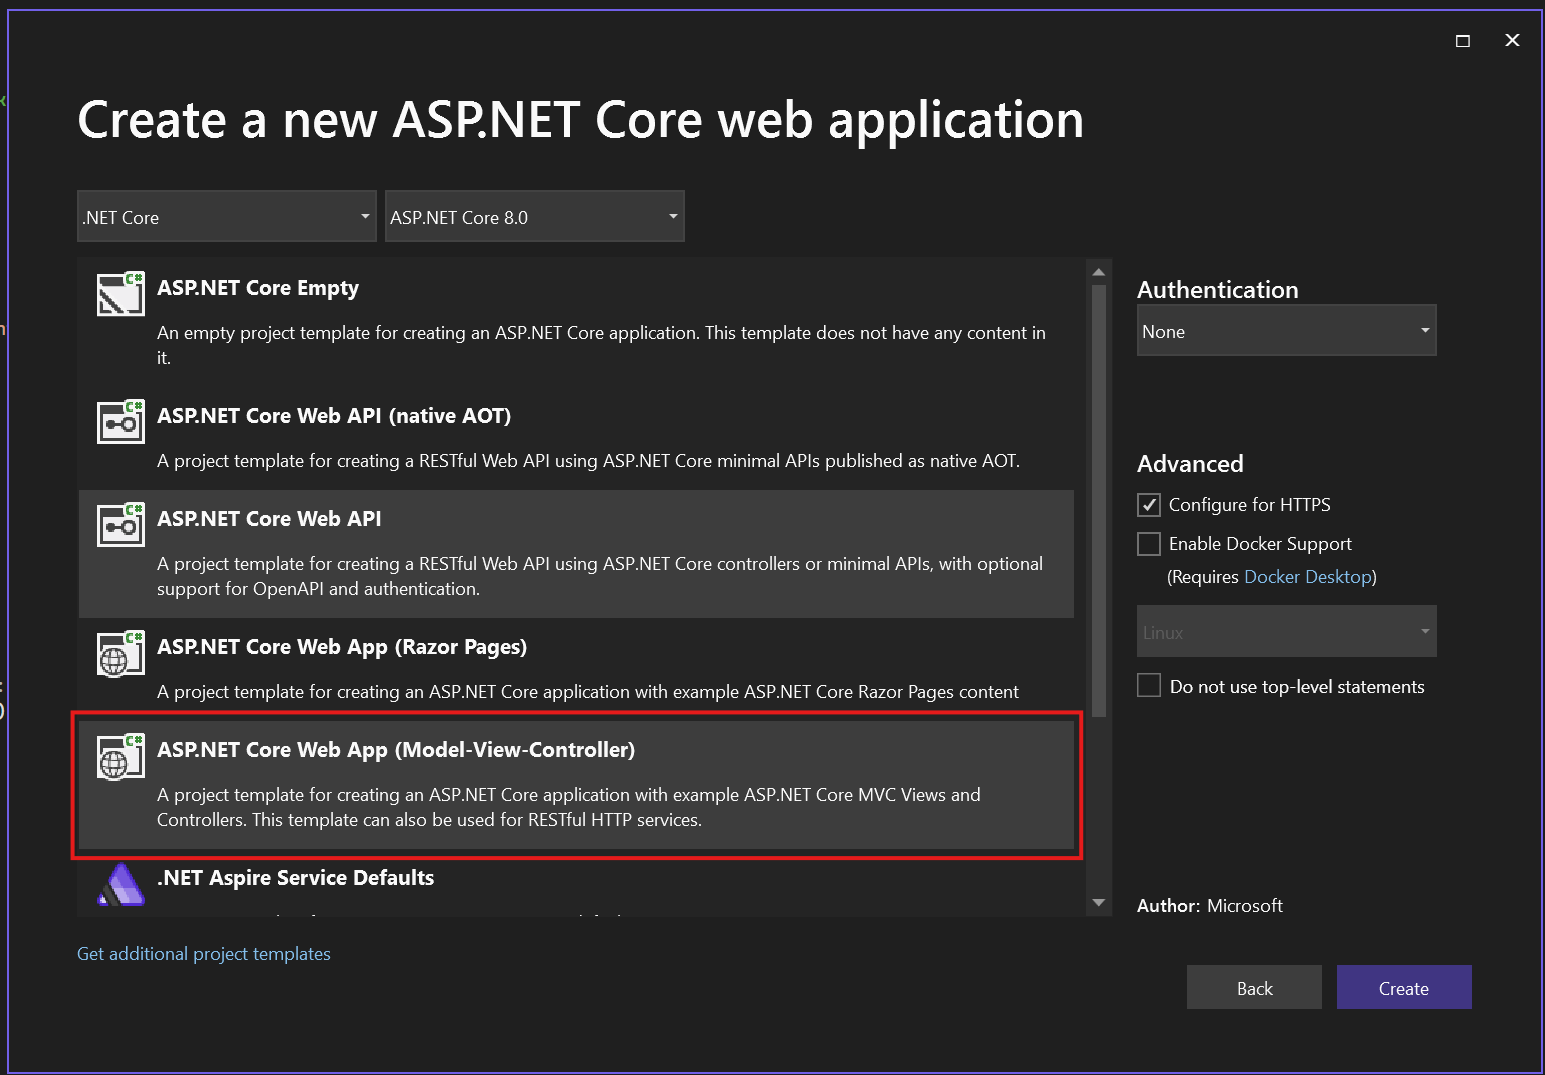Select the ASP.NET Core Web API title
The width and height of the screenshot is (1545, 1075).
[269, 519]
